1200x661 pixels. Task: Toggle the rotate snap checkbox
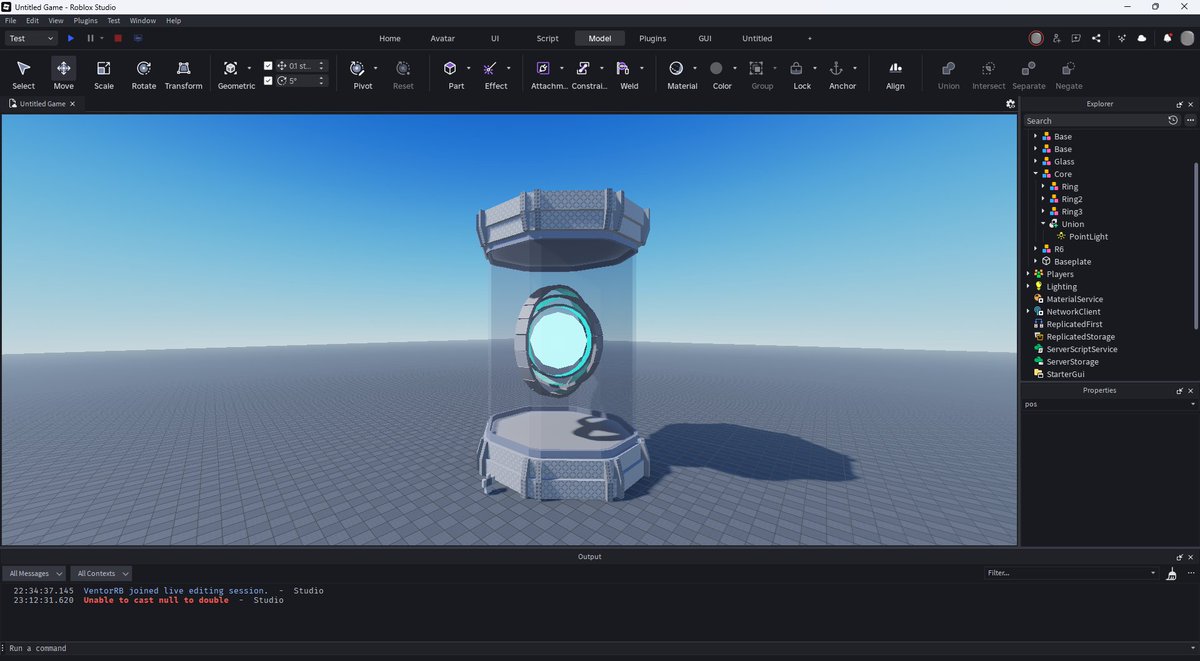coord(268,81)
